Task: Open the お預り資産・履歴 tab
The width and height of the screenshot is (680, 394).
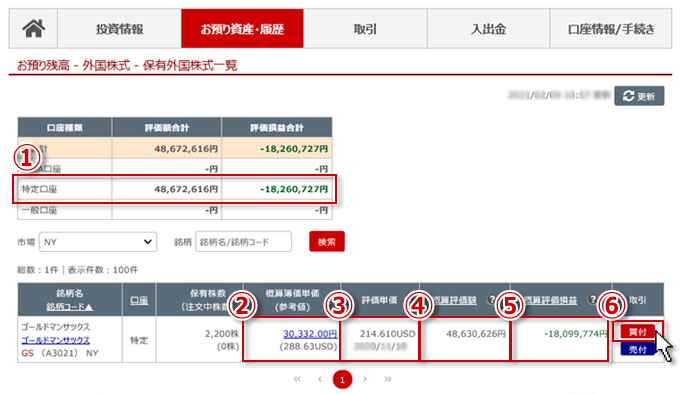Action: click(242, 29)
